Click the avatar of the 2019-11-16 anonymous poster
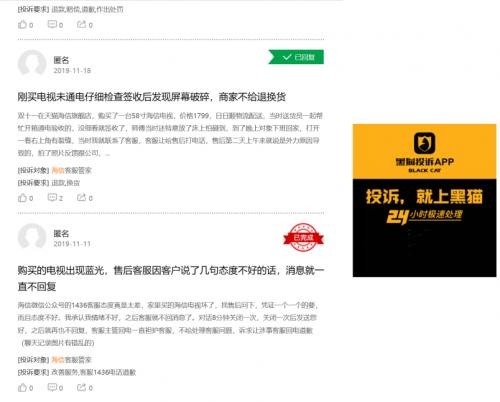Viewport: 500px width, 402px height. pos(32,64)
